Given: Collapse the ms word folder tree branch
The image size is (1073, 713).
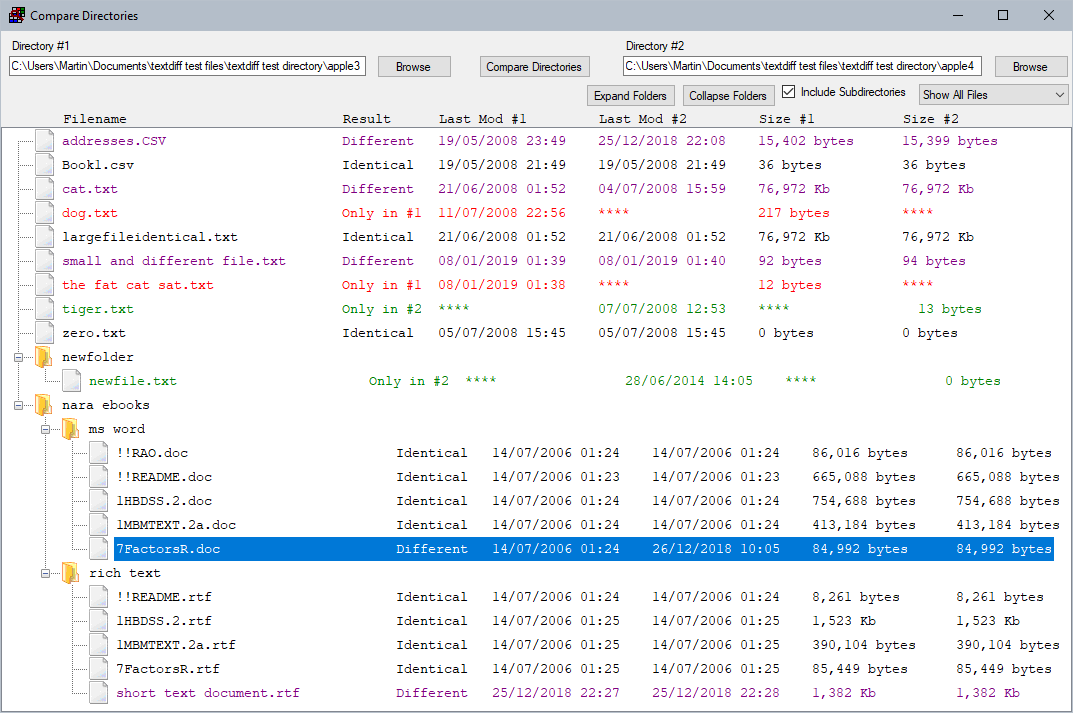Looking at the screenshot, I should pyautogui.click(x=47, y=428).
